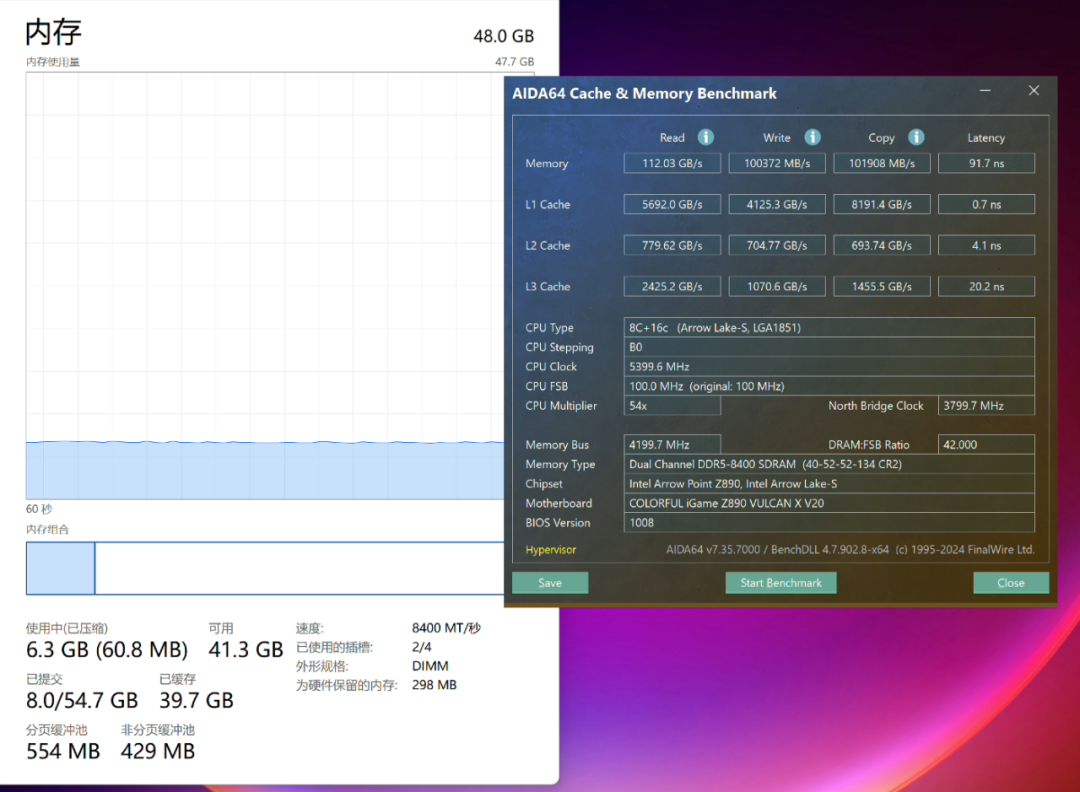Screen dimensions: 1080x792
Task: Click CPU FSB value 100.0 MHz
Action: [829, 386]
